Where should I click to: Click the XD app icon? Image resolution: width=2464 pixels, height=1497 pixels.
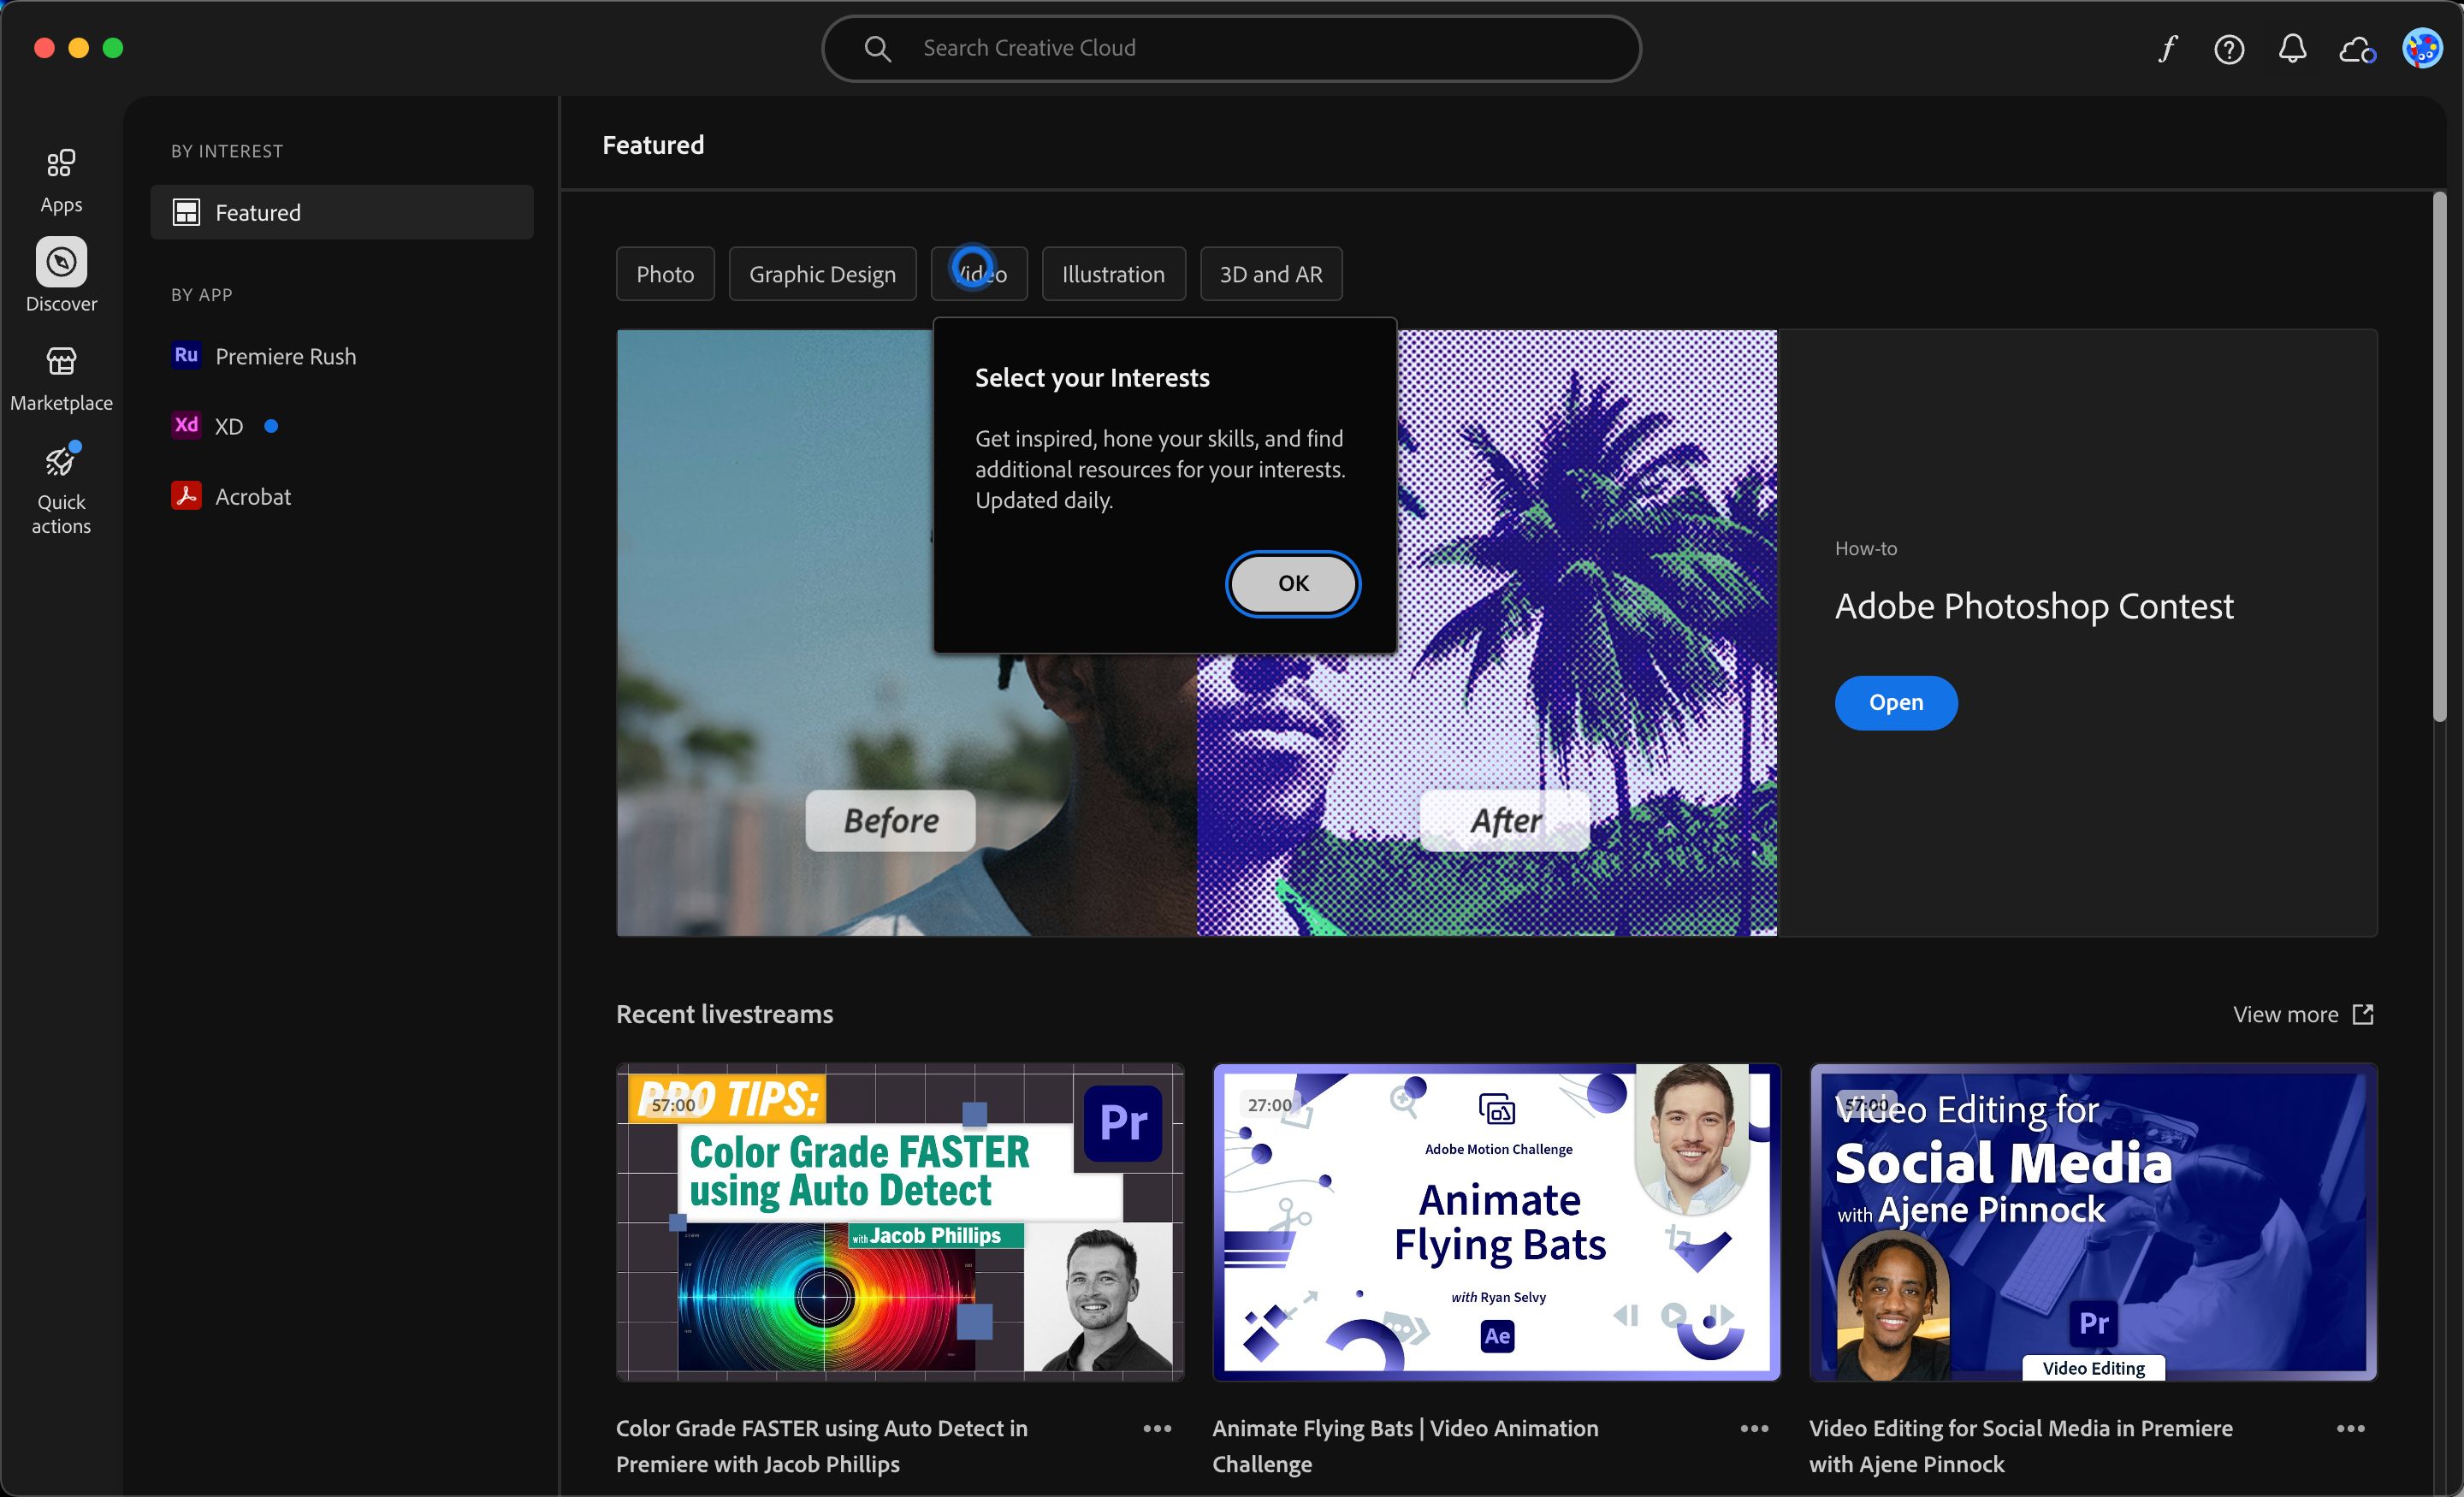click(x=186, y=425)
